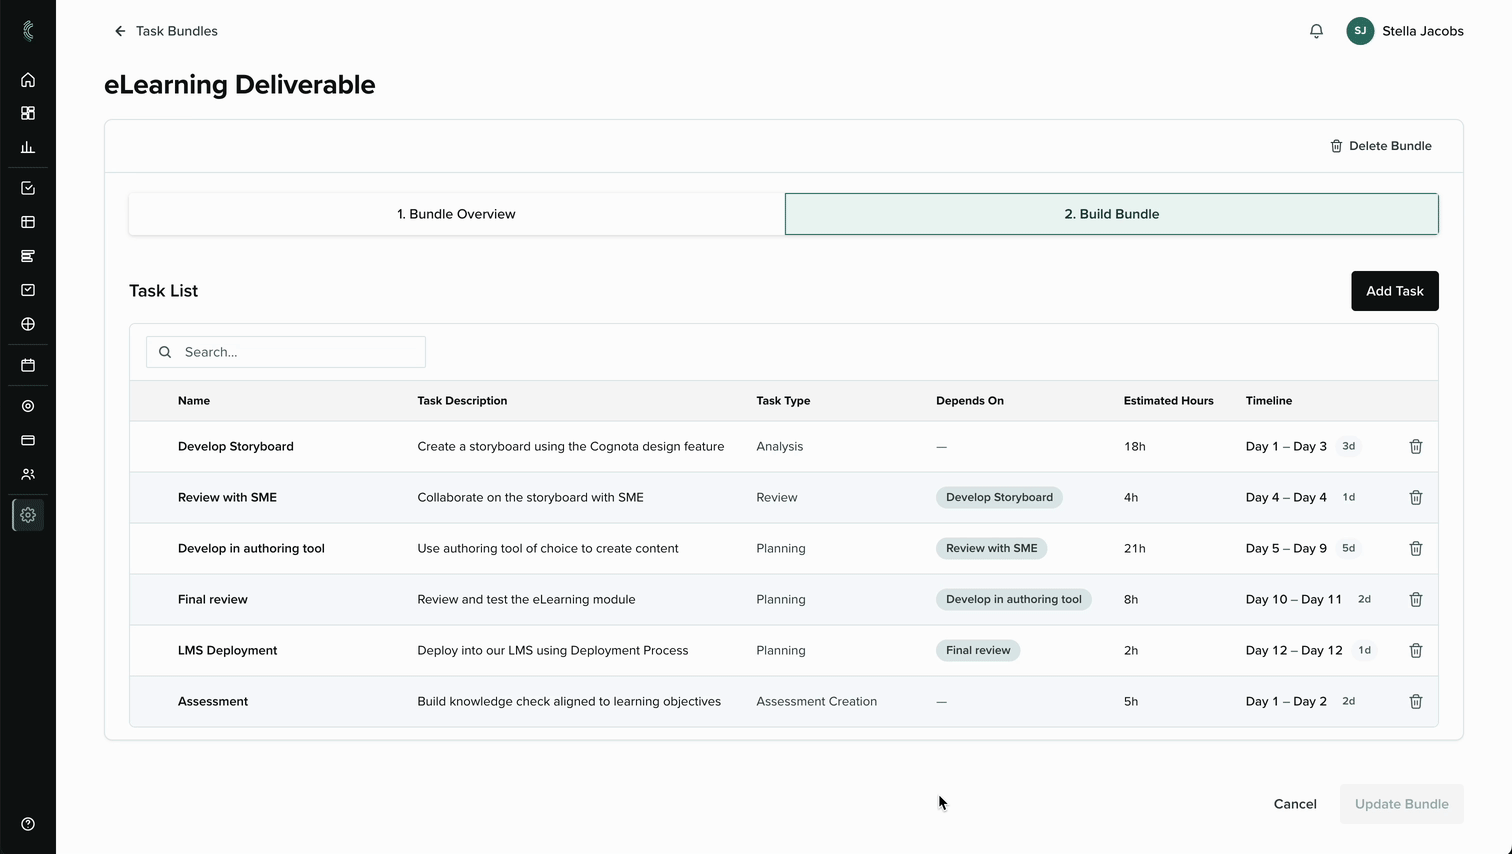Delete the Review with SME task row
This screenshot has height=854, width=1512.
click(1416, 497)
